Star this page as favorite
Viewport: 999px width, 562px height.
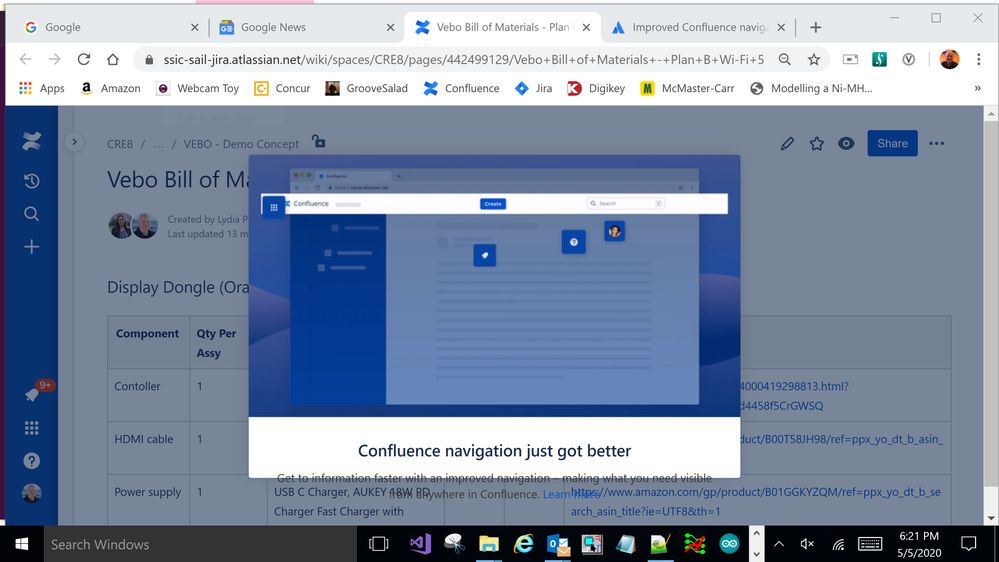click(x=817, y=143)
